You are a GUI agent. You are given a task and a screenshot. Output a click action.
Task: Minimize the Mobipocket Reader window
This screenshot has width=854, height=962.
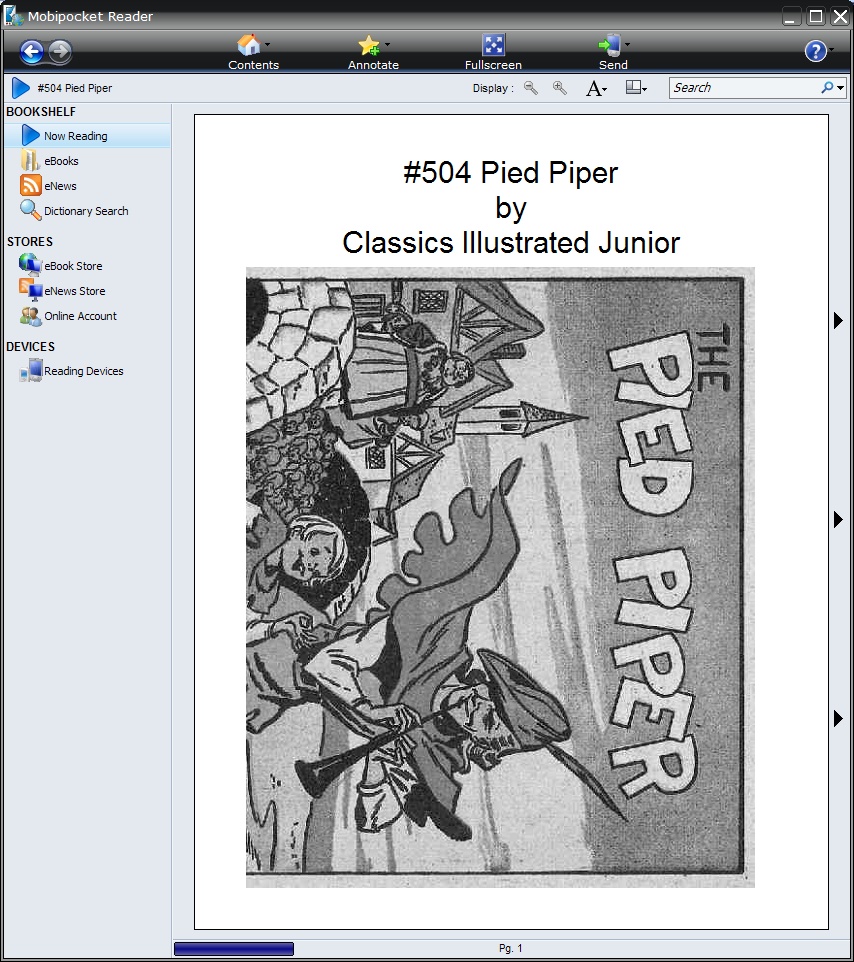(x=791, y=17)
